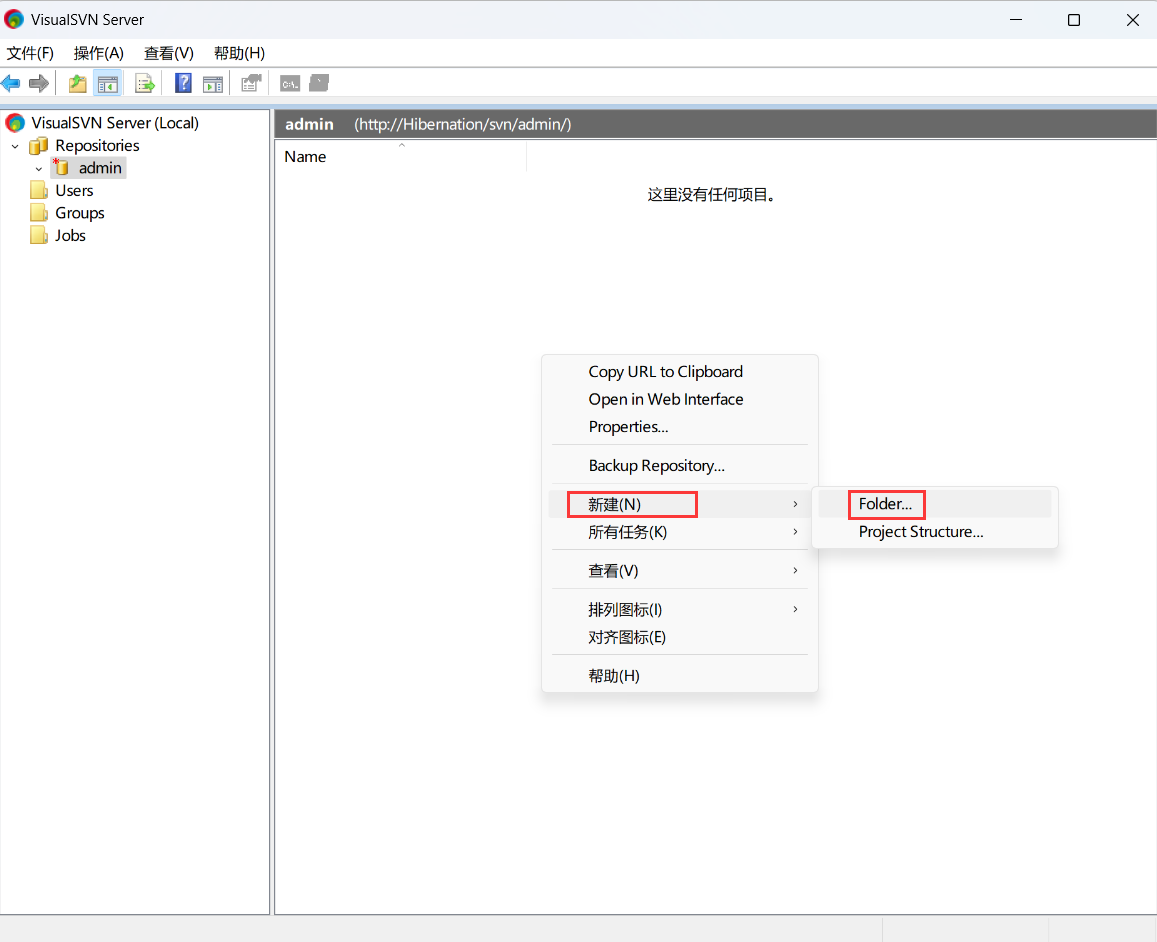This screenshot has height=942, width=1157.
Task: Select Groups in the tree
Action: [x=80, y=213]
